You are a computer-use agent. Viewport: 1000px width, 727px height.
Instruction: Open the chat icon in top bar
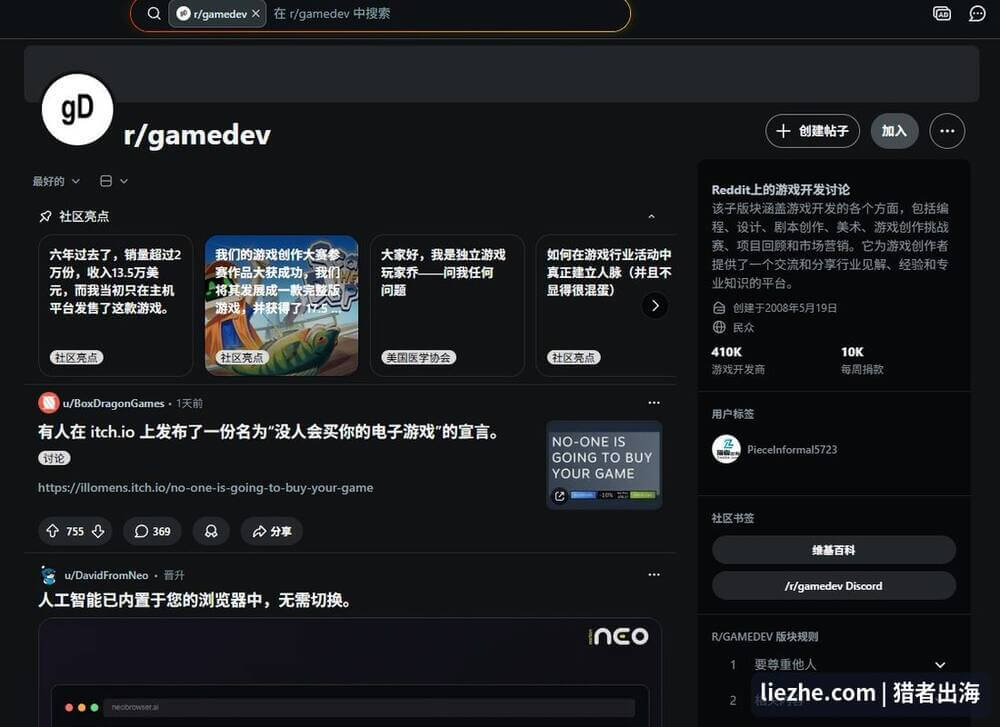tap(976, 13)
